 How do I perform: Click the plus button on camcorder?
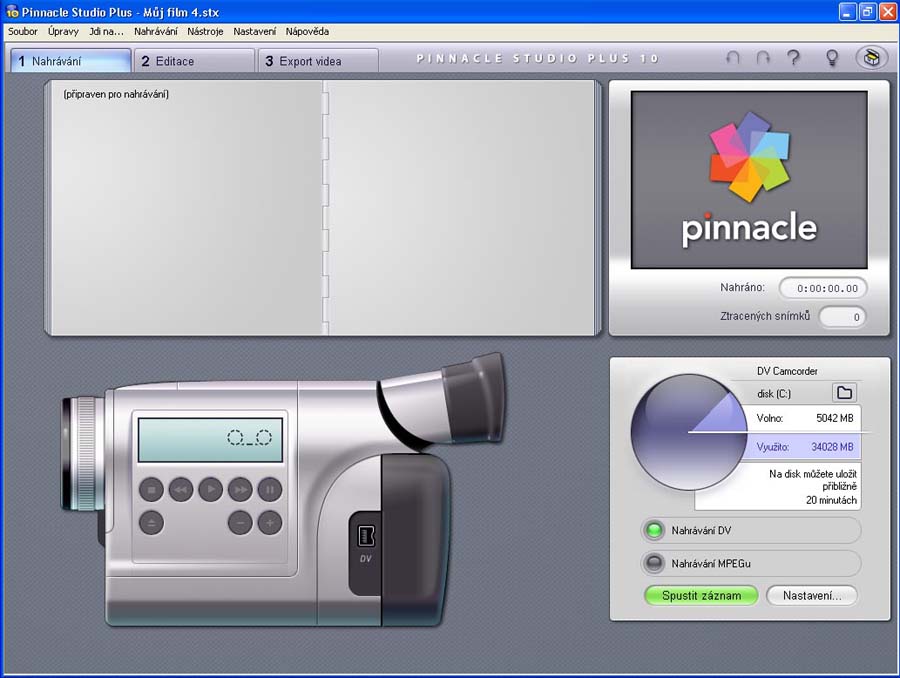[x=270, y=521]
